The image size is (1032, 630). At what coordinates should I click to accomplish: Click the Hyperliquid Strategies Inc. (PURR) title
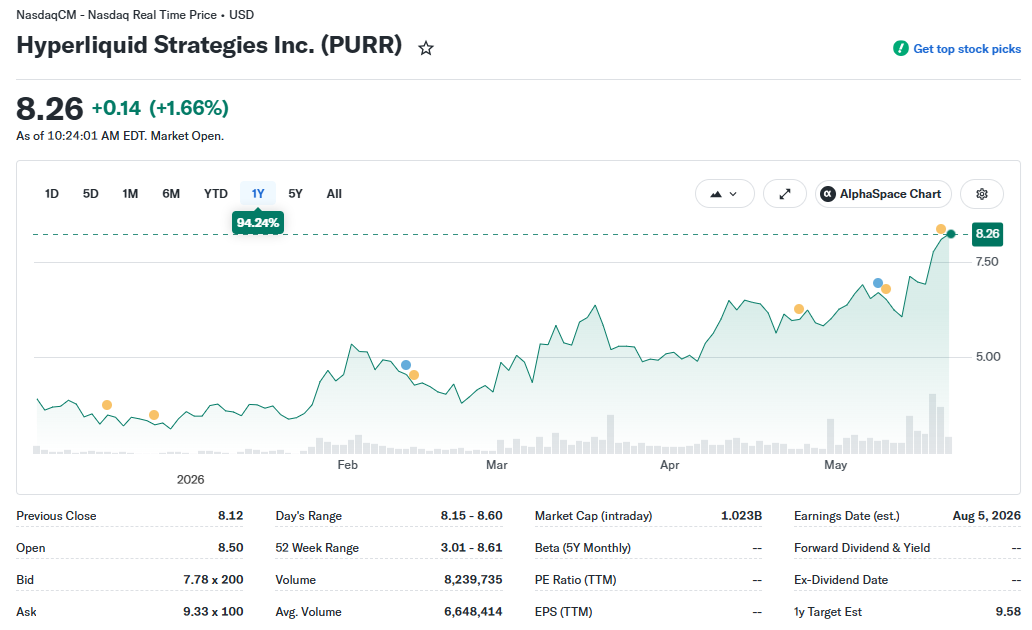pos(209,45)
